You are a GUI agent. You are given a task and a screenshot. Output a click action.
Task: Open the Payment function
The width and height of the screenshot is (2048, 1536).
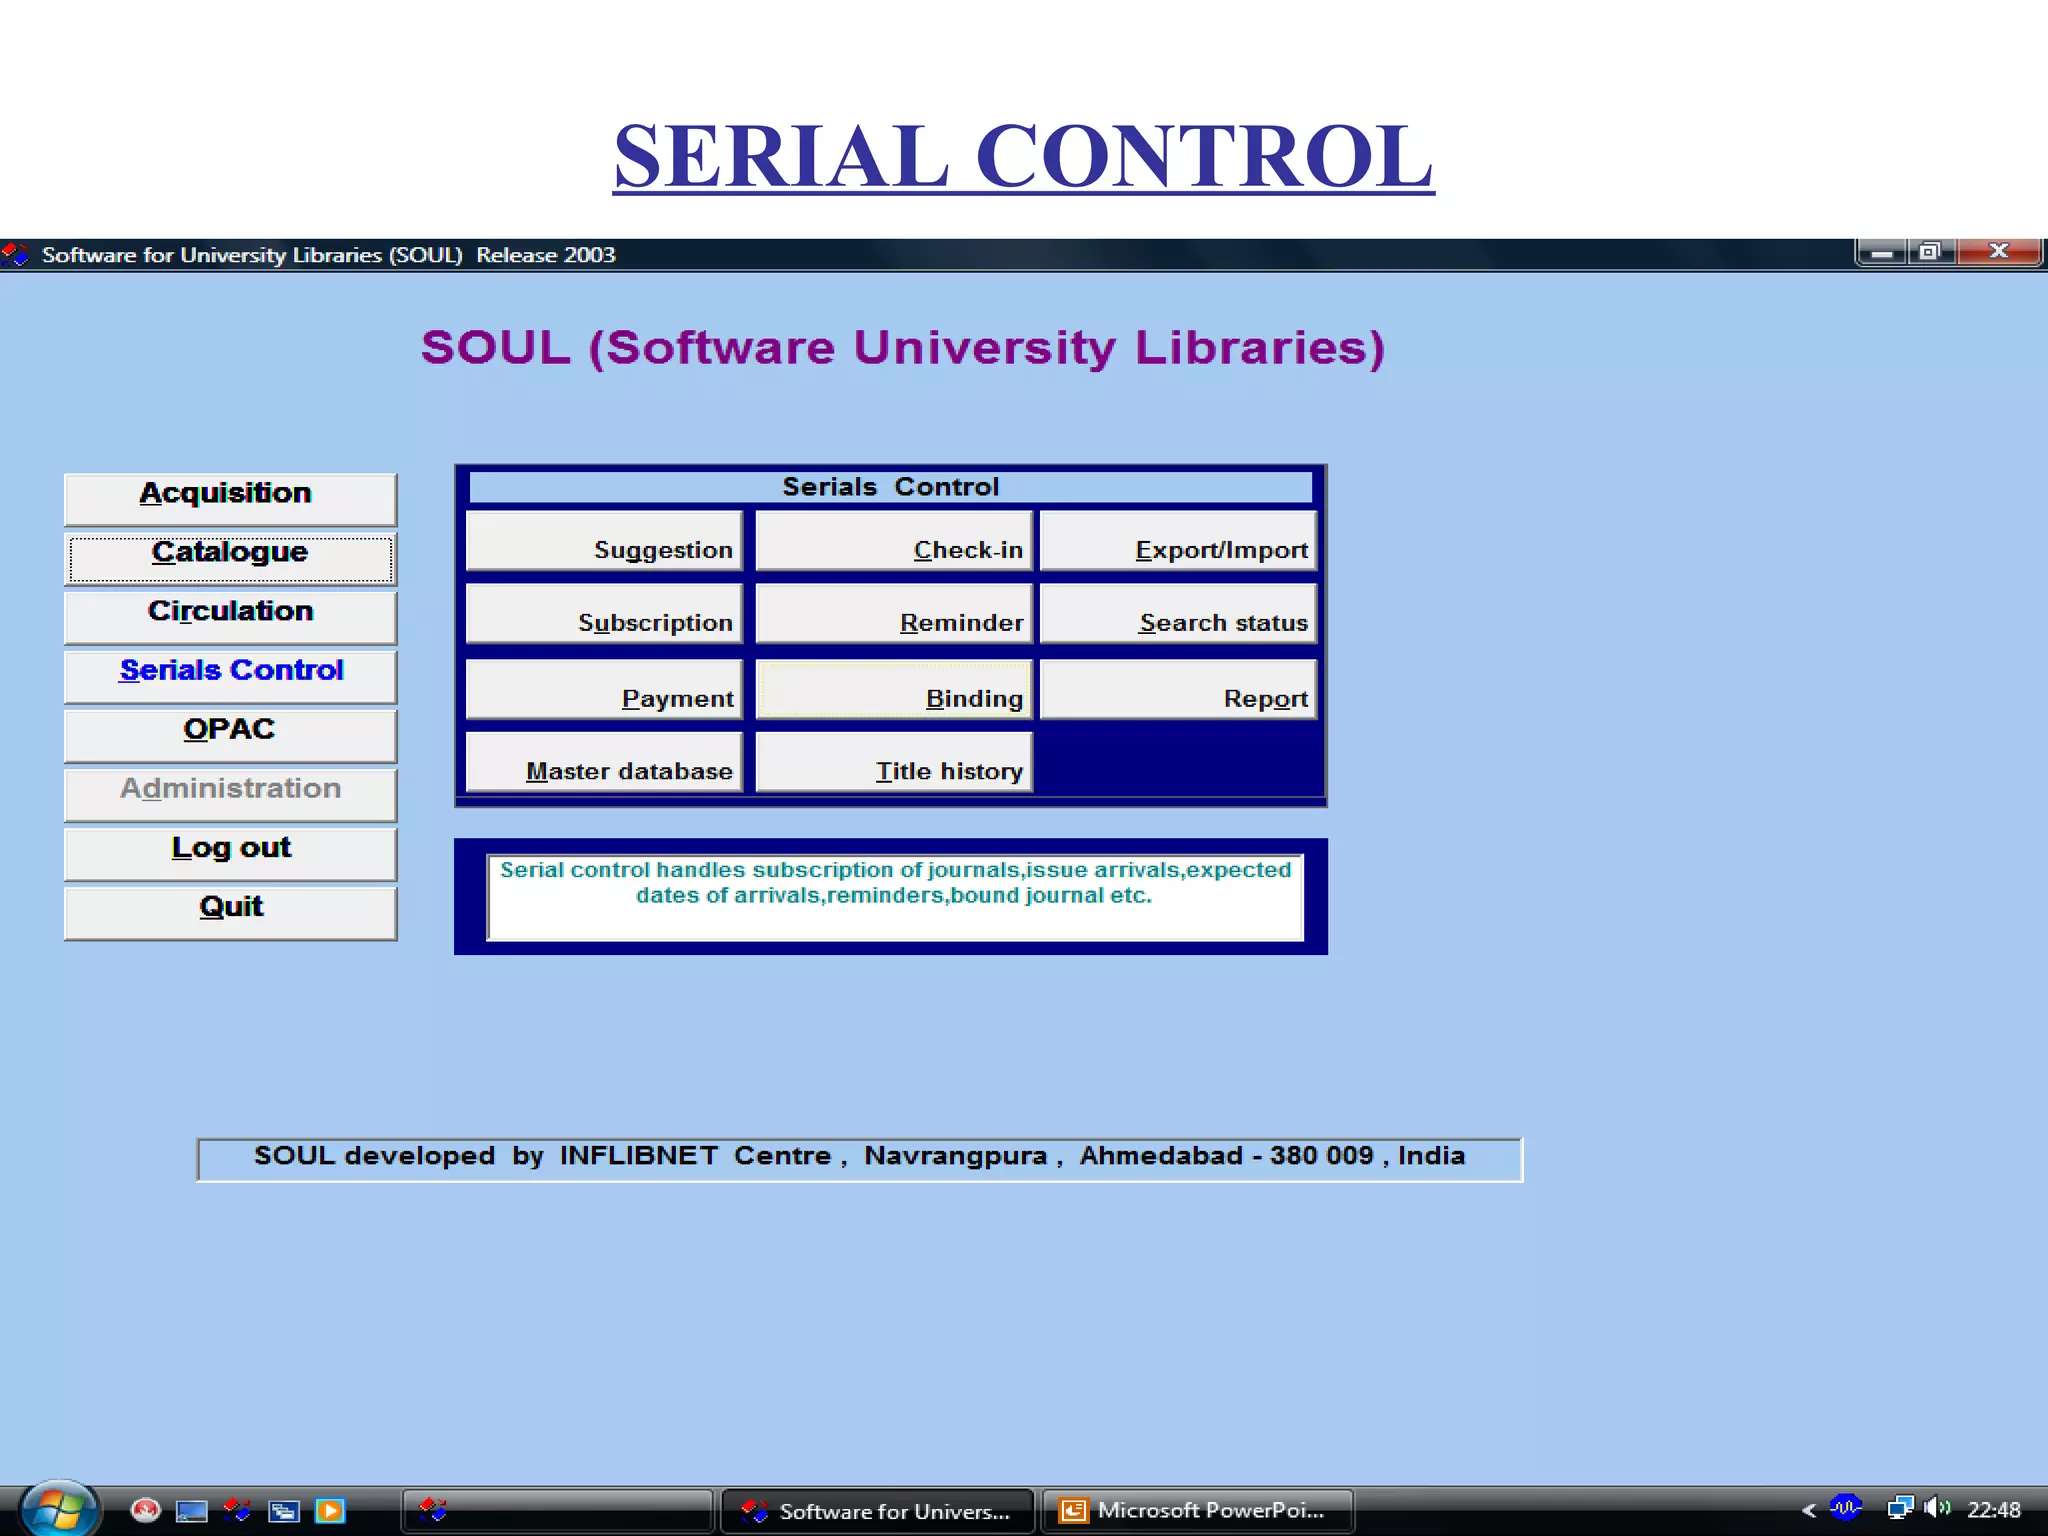click(604, 689)
